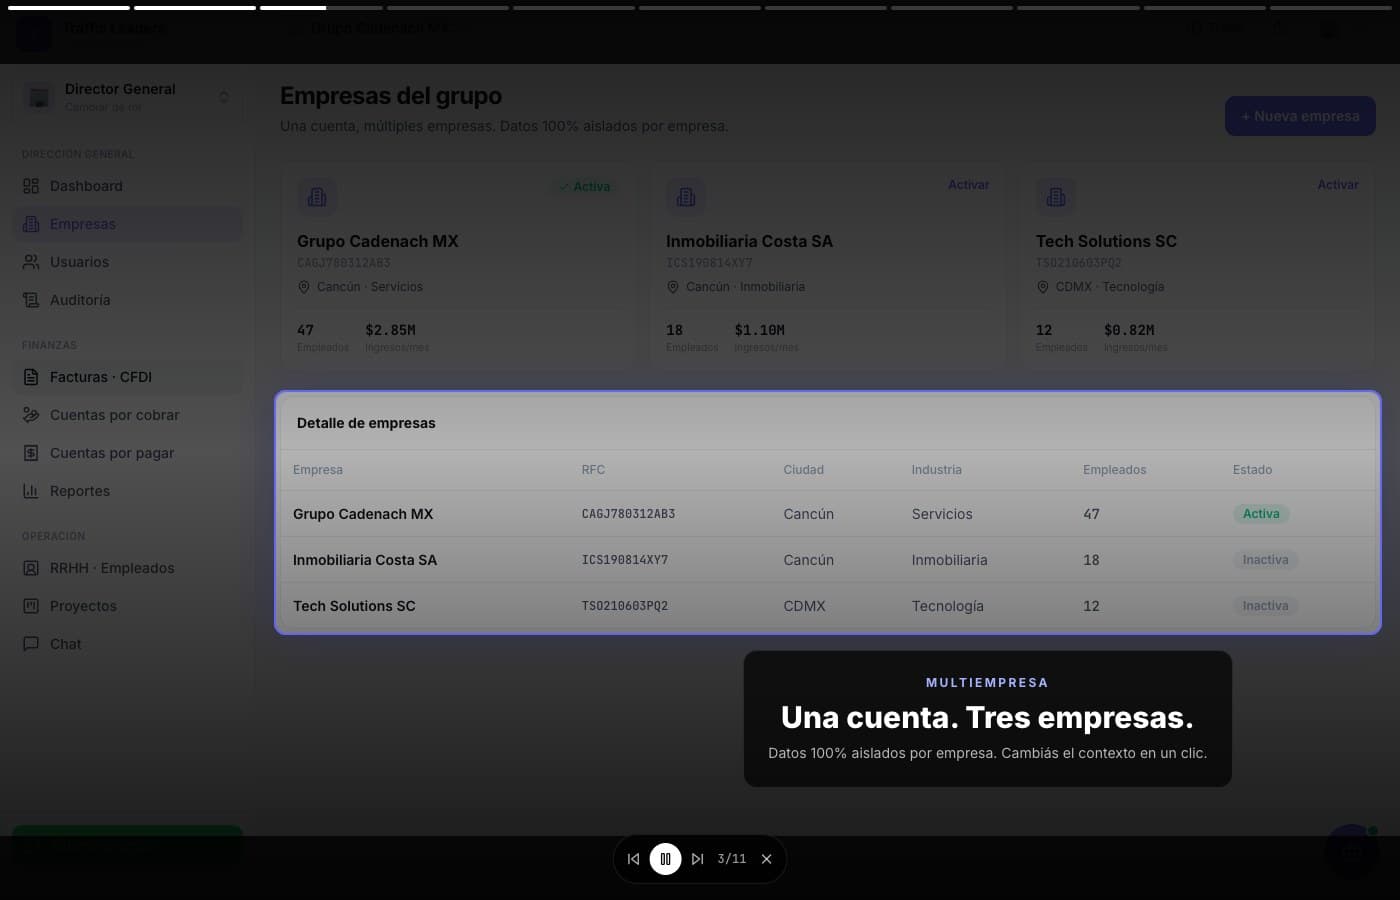This screenshot has width=1400, height=900.
Task: Open Facturas · CFDI invoice icon
Action: 31,377
